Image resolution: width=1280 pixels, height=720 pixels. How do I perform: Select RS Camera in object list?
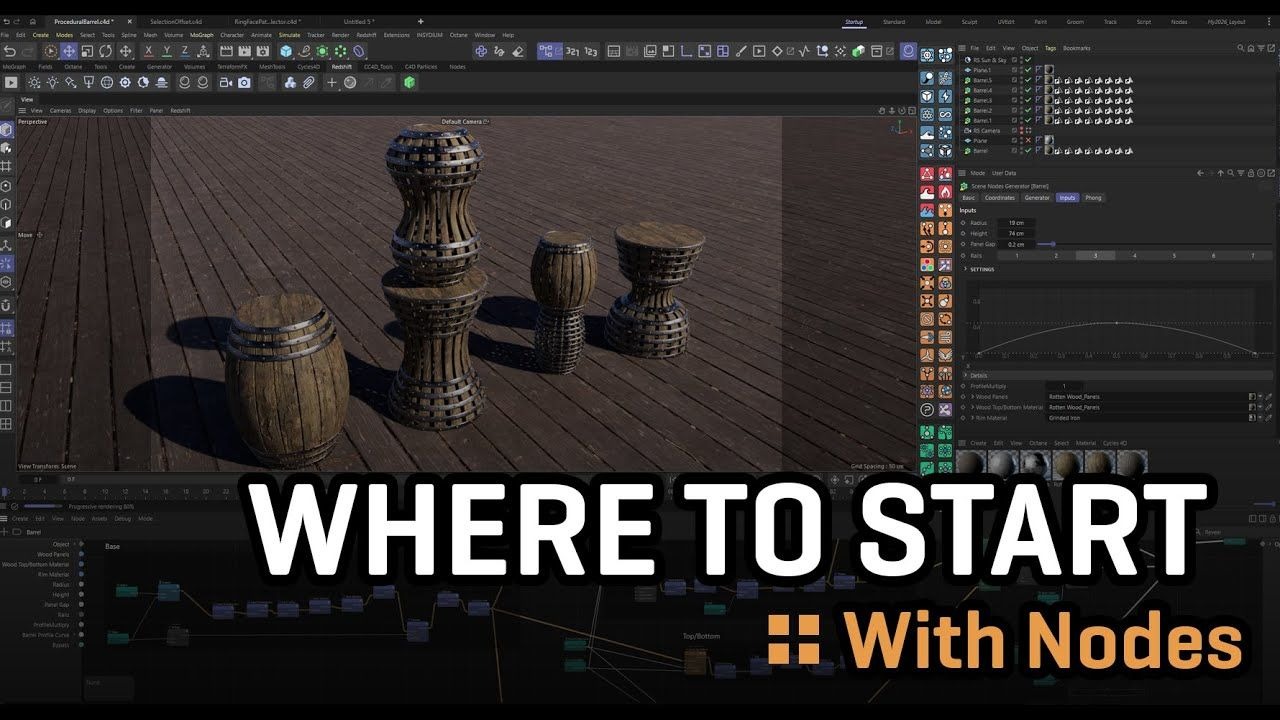986,130
